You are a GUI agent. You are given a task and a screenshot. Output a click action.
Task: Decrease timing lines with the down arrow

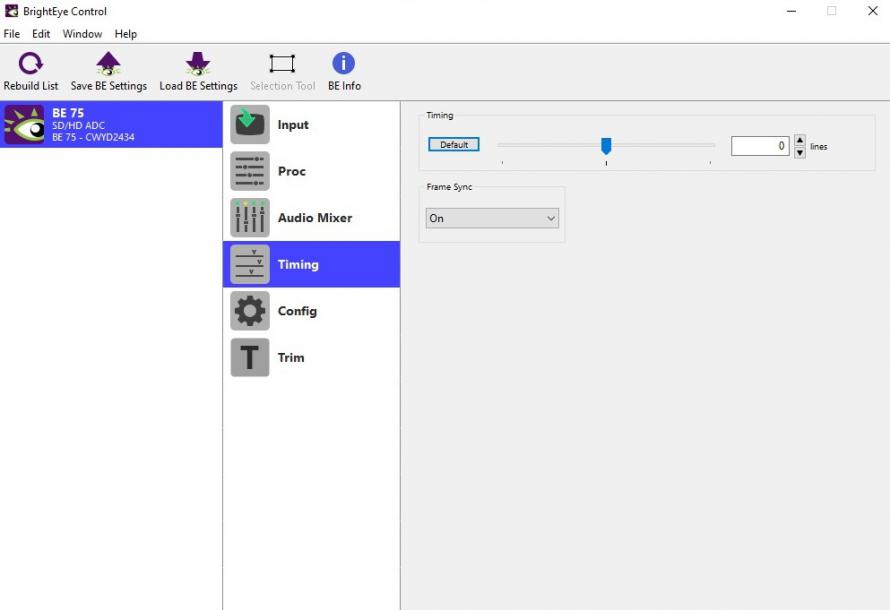[x=800, y=153]
